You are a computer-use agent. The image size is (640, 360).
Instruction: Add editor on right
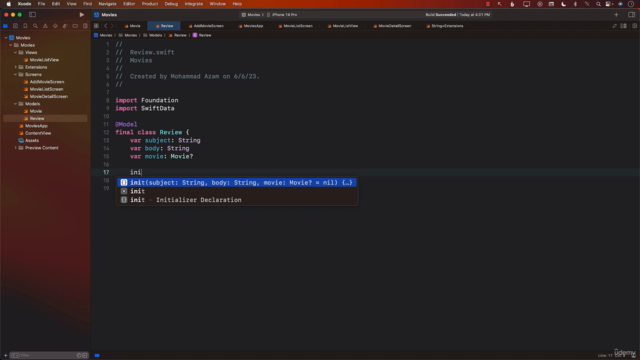(634, 26)
